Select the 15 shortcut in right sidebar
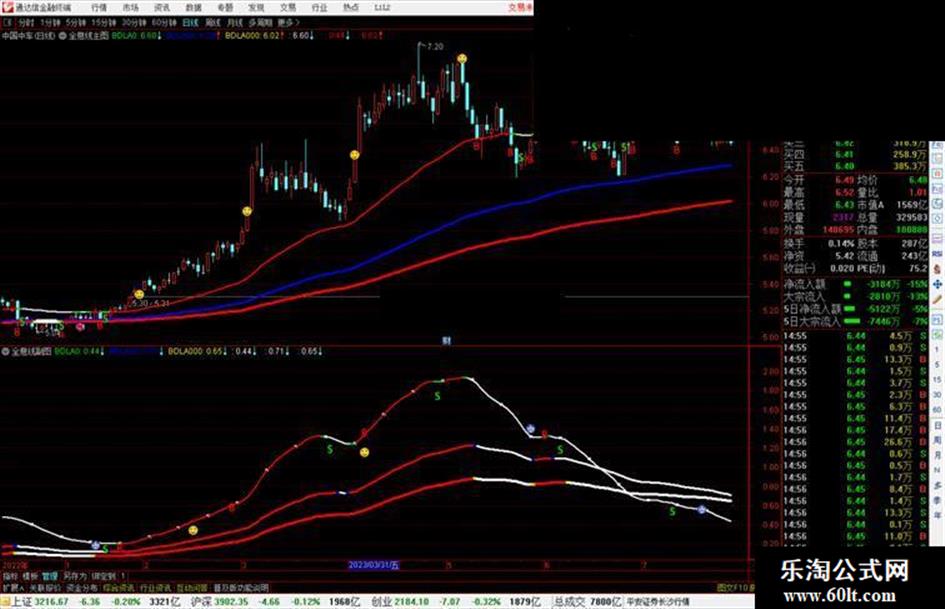Viewport: 945px width, 609px height. [937, 379]
